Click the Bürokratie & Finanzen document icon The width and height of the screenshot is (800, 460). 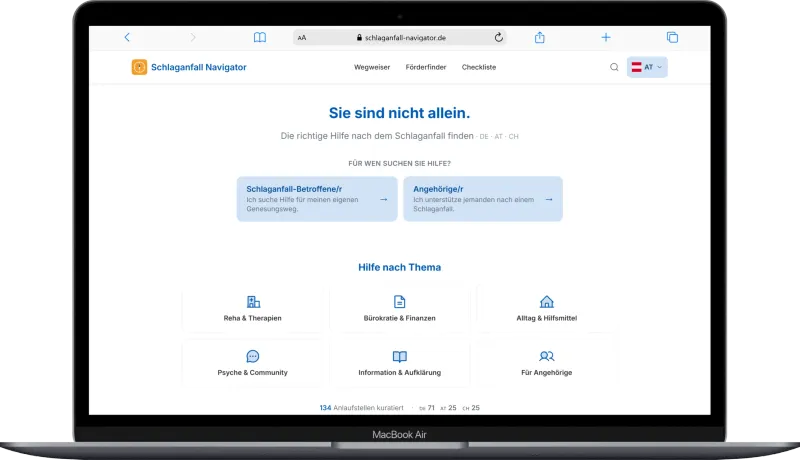click(x=399, y=301)
